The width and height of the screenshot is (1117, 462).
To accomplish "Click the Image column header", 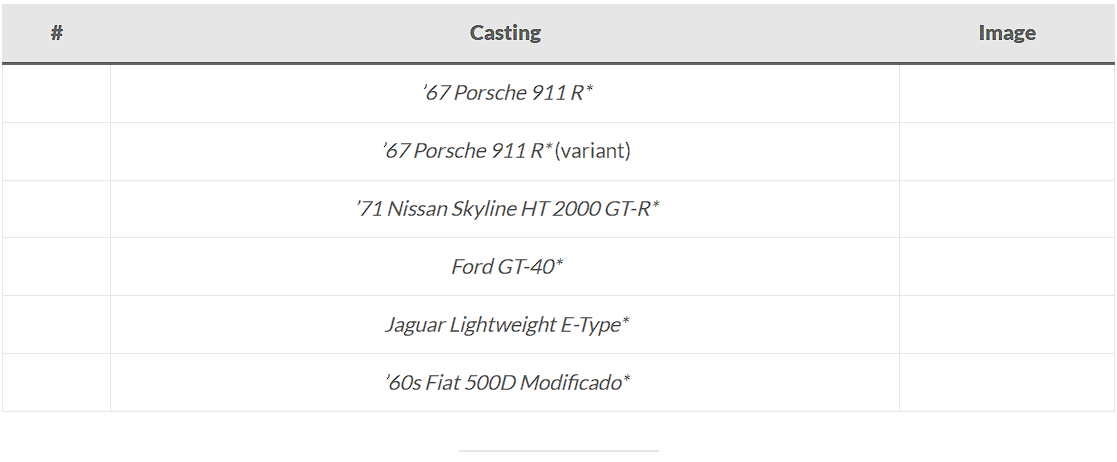I will click(1006, 33).
